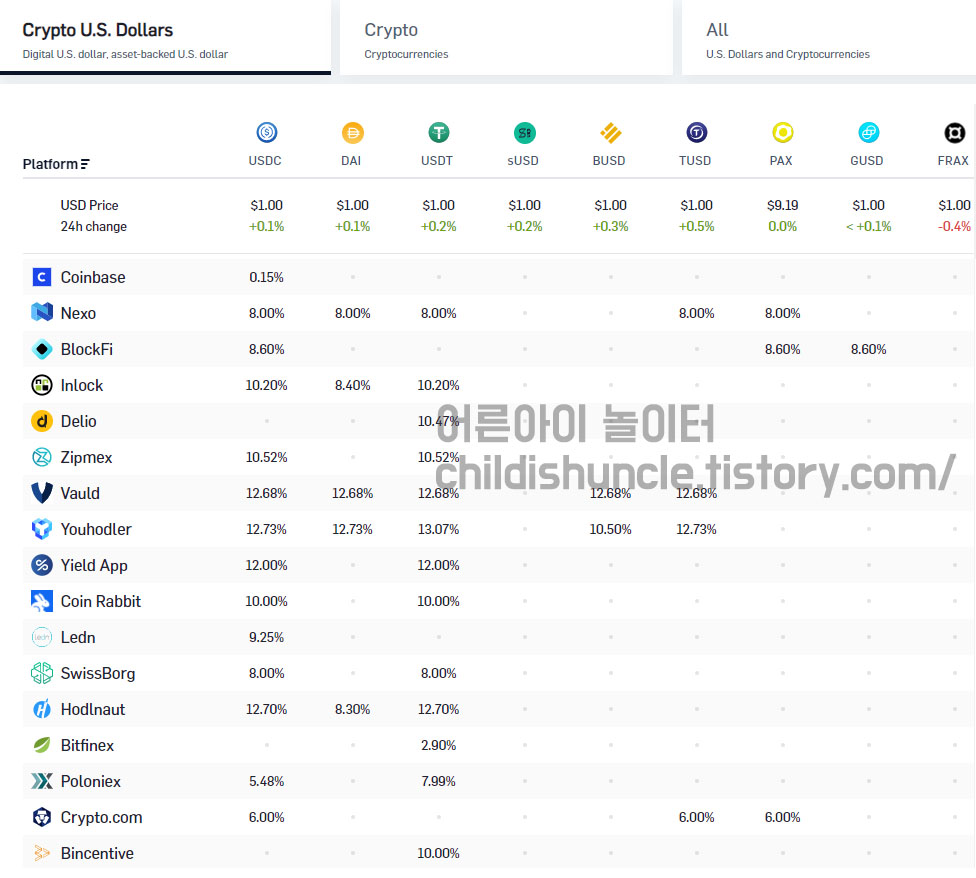Click the USDC column label
This screenshot has width=976, height=878.
pos(265,161)
